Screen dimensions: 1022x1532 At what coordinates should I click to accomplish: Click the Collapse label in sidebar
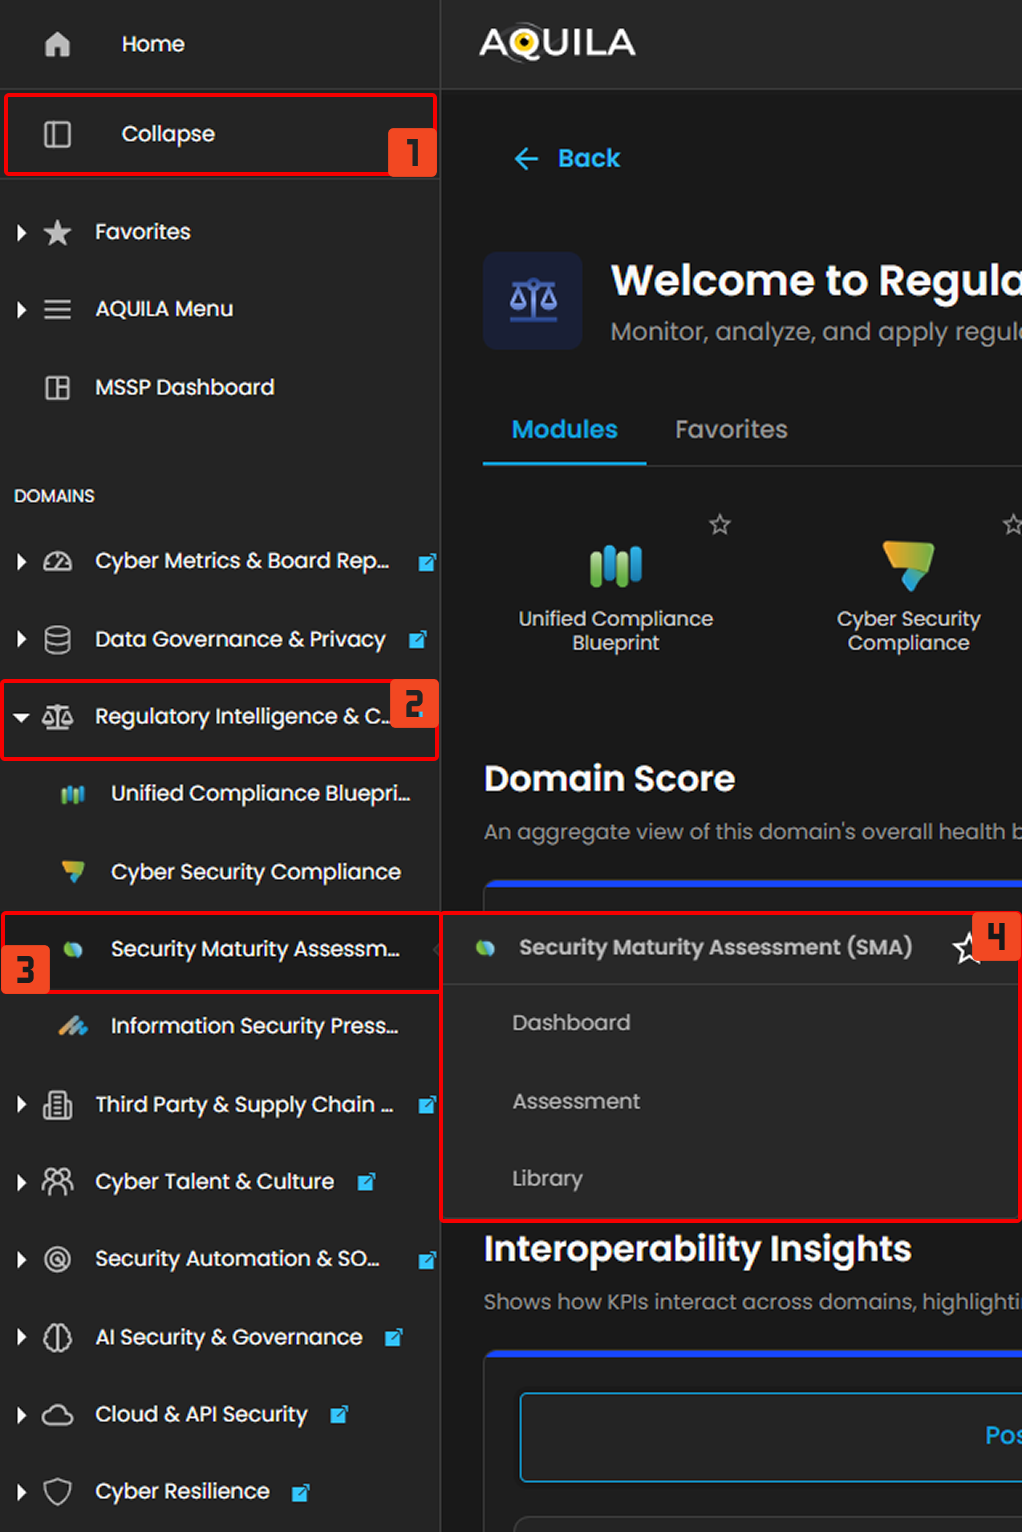tap(168, 134)
